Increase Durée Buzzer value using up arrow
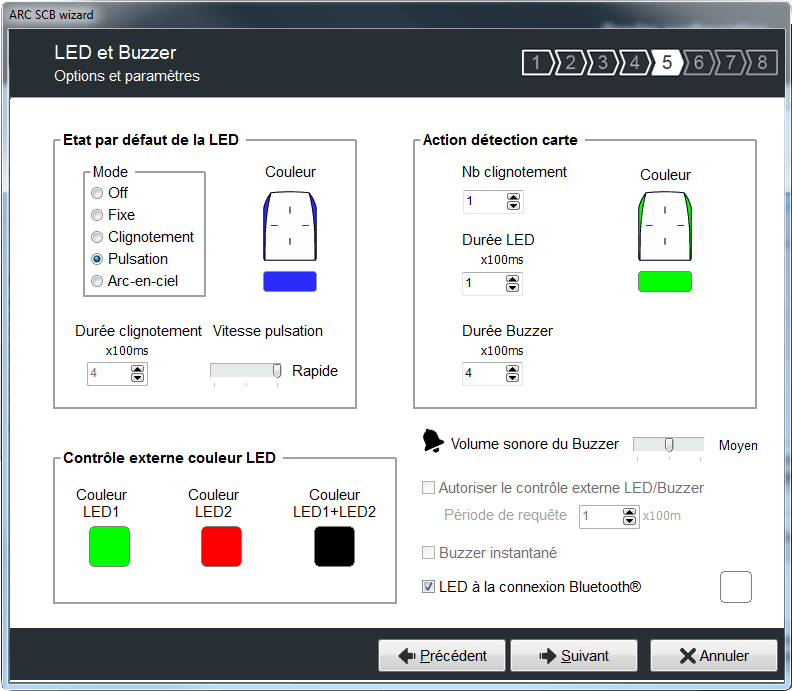 click(x=513, y=369)
